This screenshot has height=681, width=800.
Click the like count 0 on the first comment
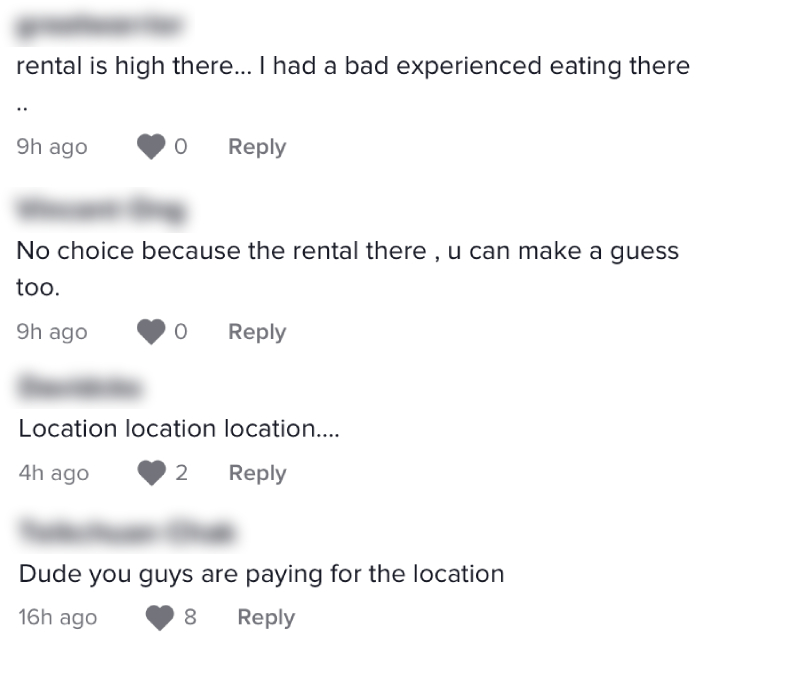pyautogui.click(x=181, y=147)
